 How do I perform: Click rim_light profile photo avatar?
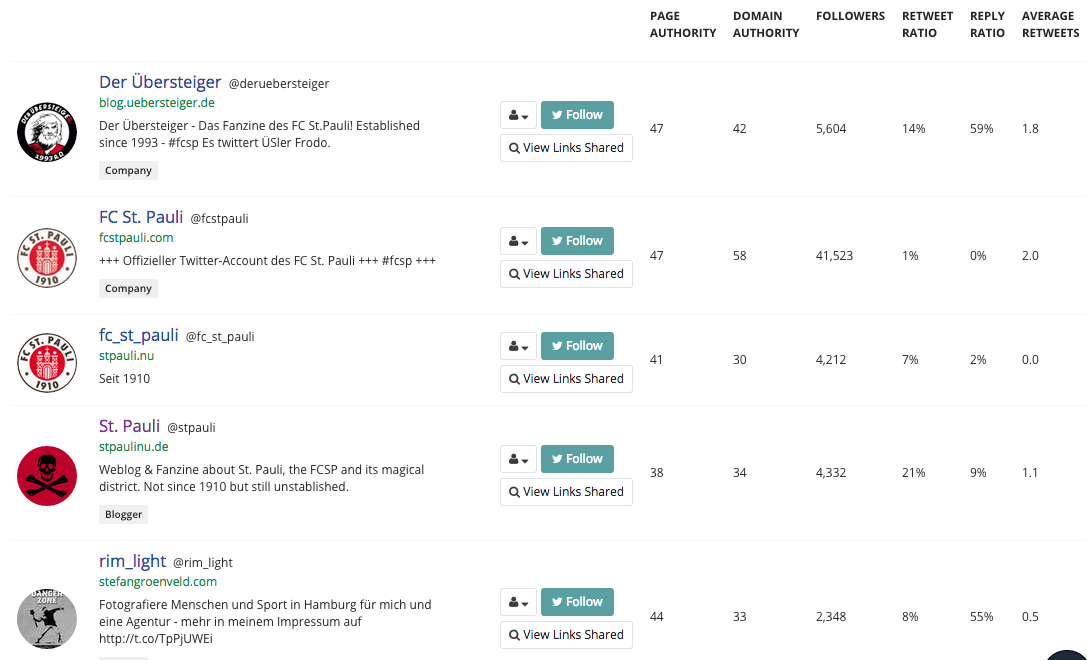47,618
